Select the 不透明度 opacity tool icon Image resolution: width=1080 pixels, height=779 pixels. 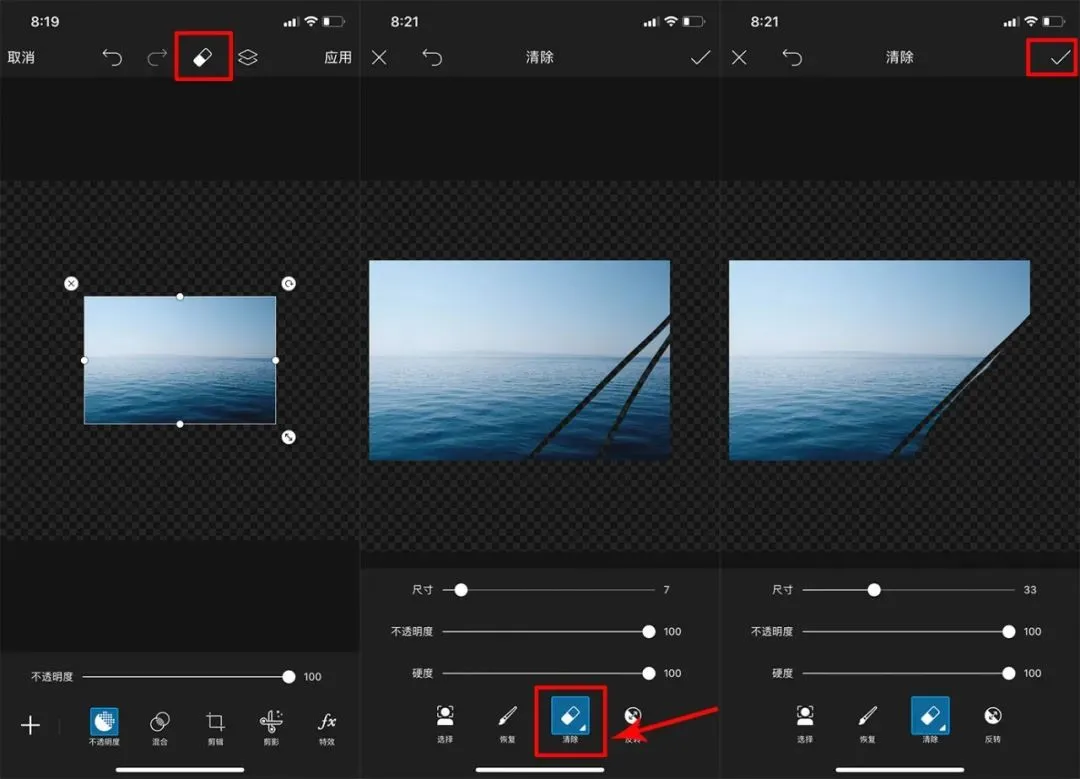[x=104, y=722]
